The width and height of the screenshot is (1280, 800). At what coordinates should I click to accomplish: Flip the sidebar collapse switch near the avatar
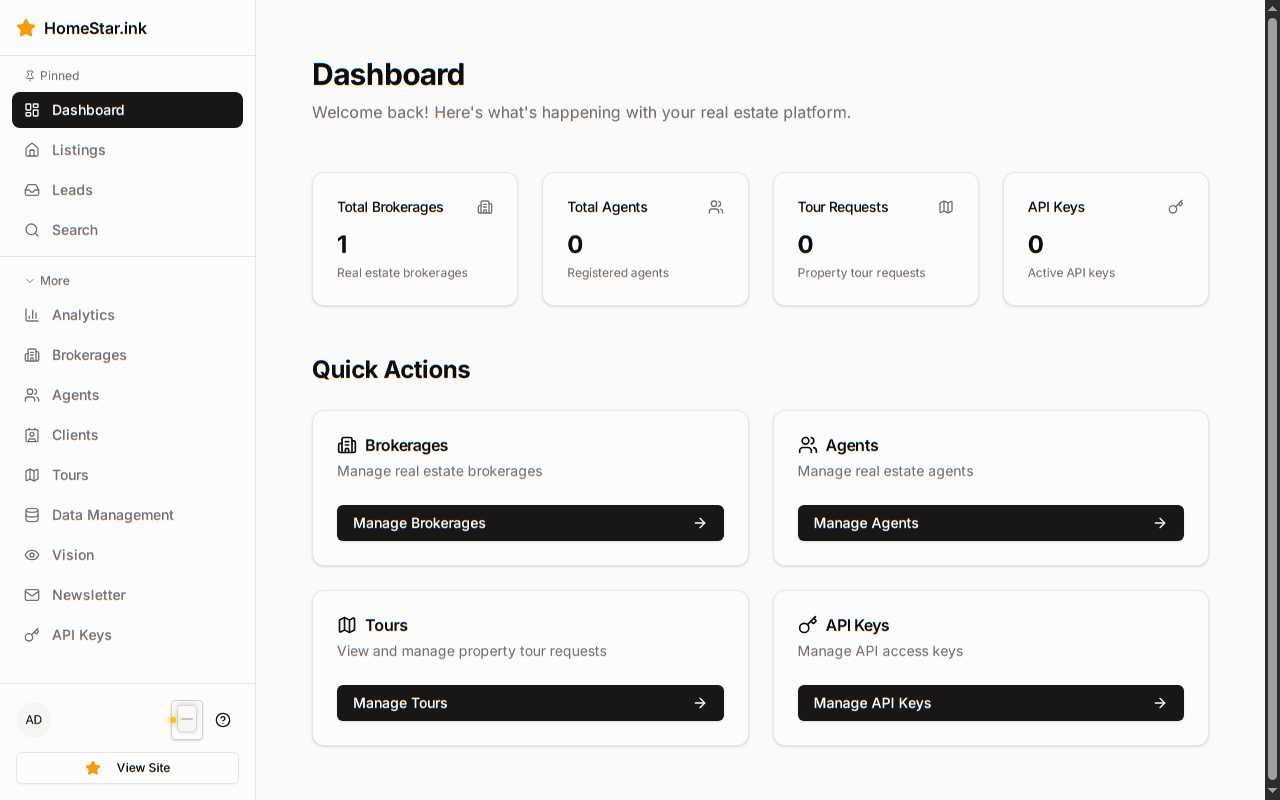pyautogui.click(x=186, y=720)
